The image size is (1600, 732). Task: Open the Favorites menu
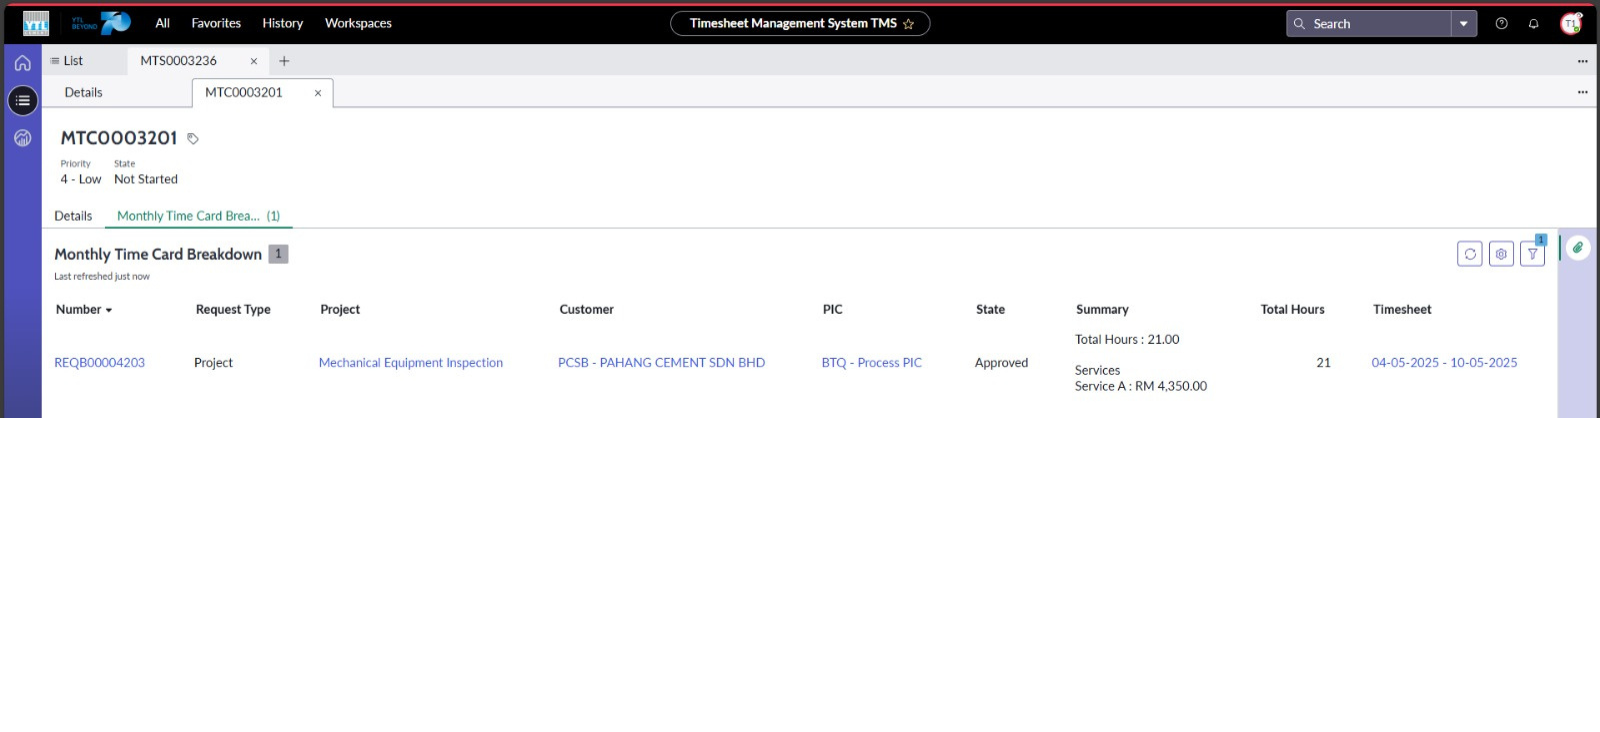click(x=216, y=23)
